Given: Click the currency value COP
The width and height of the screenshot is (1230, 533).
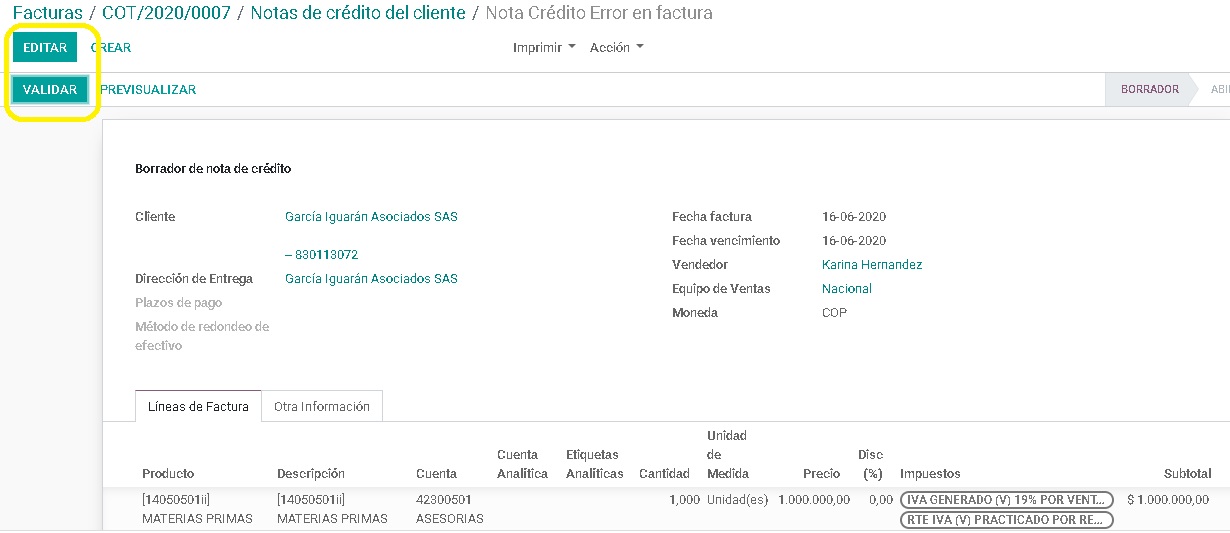Looking at the screenshot, I should tap(834, 312).
